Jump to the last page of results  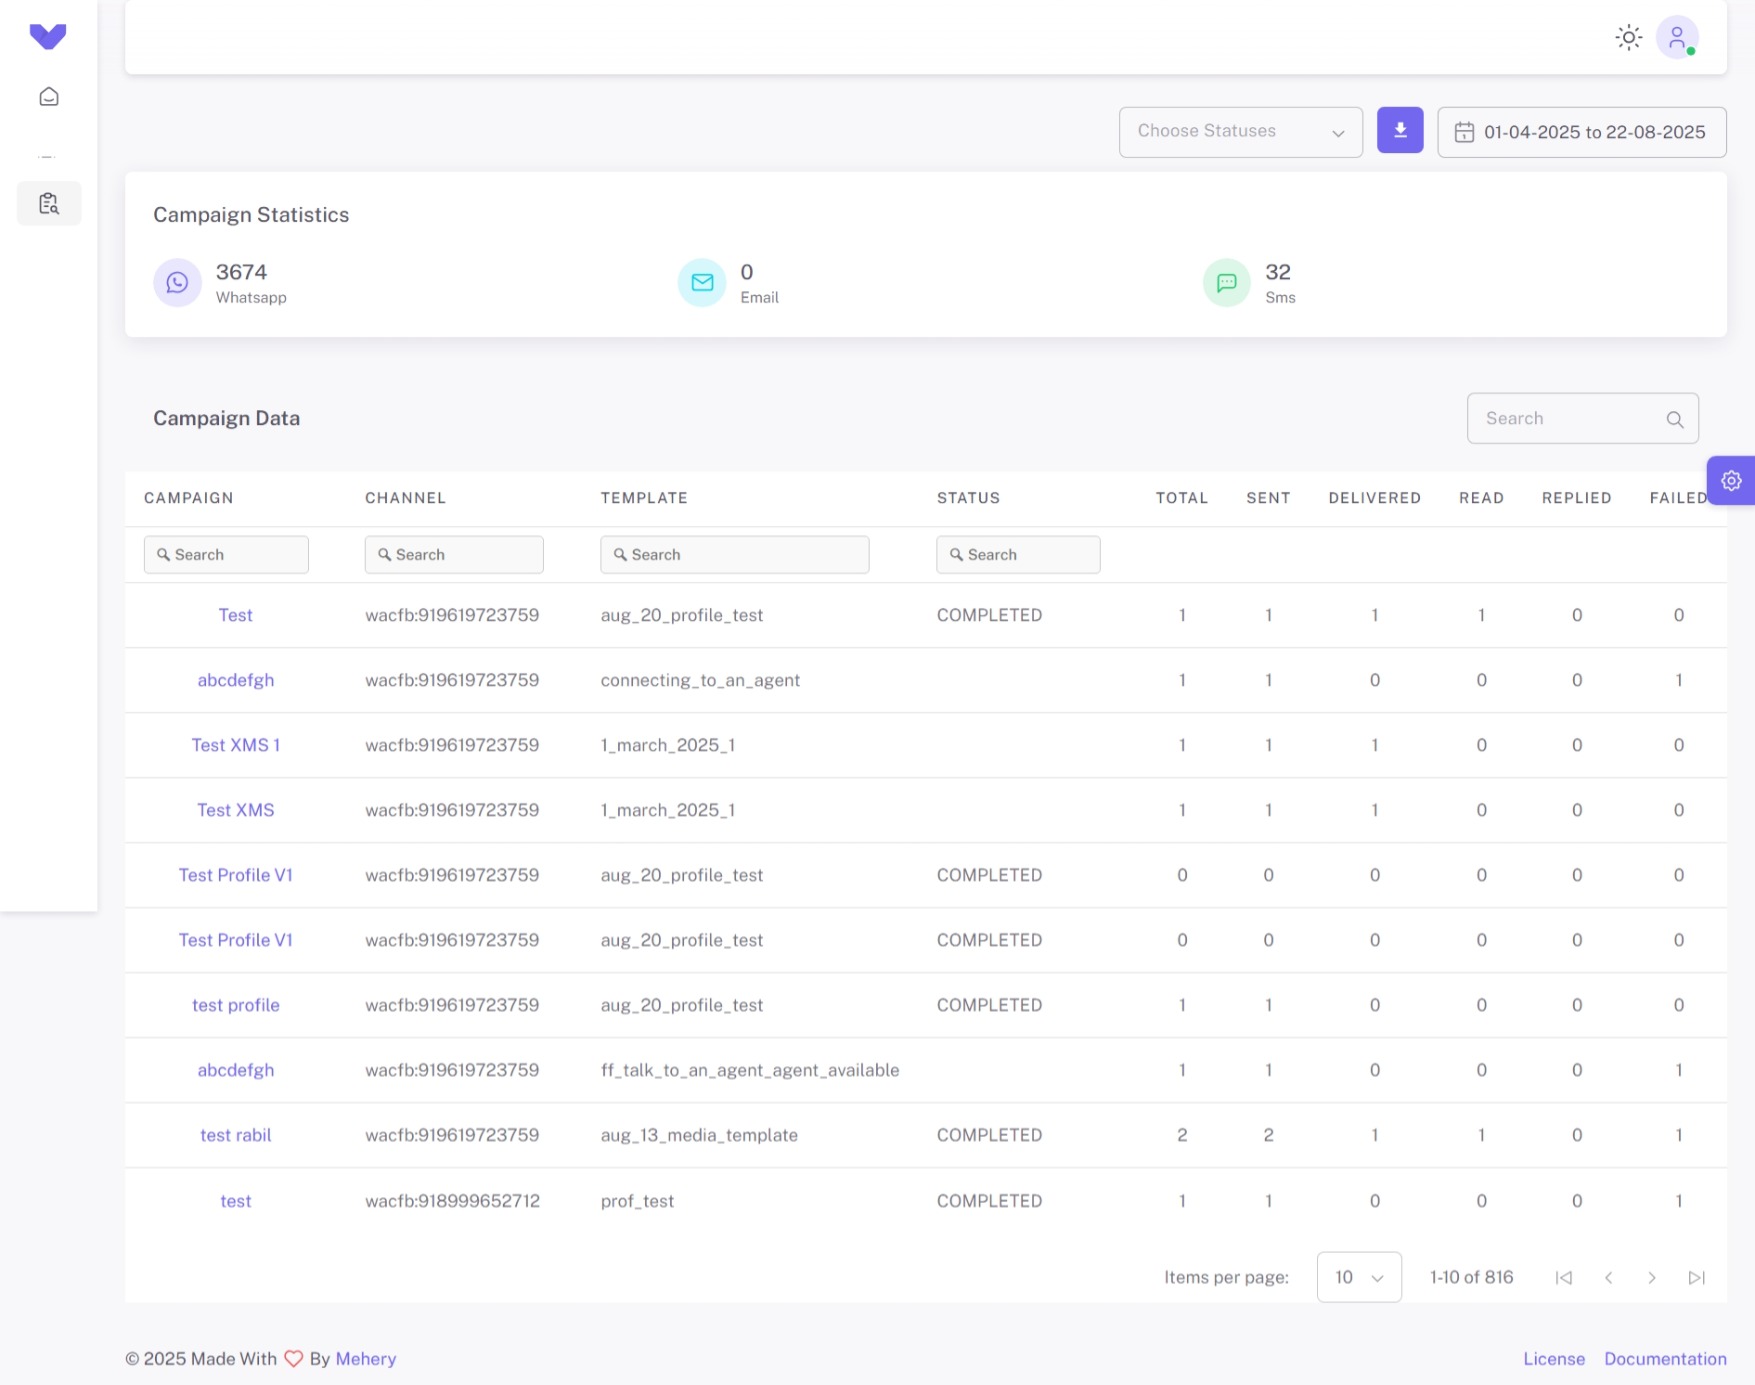pos(1696,1277)
